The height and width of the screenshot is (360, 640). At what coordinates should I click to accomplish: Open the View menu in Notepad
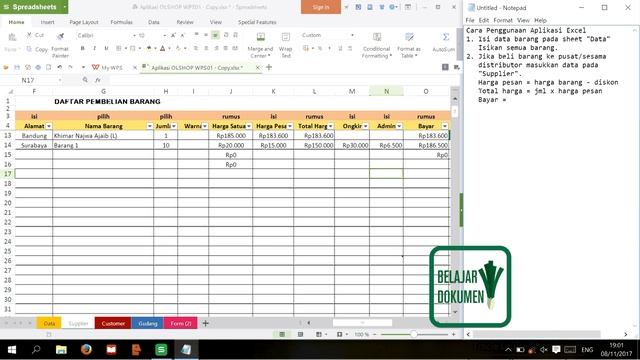(x=523, y=20)
